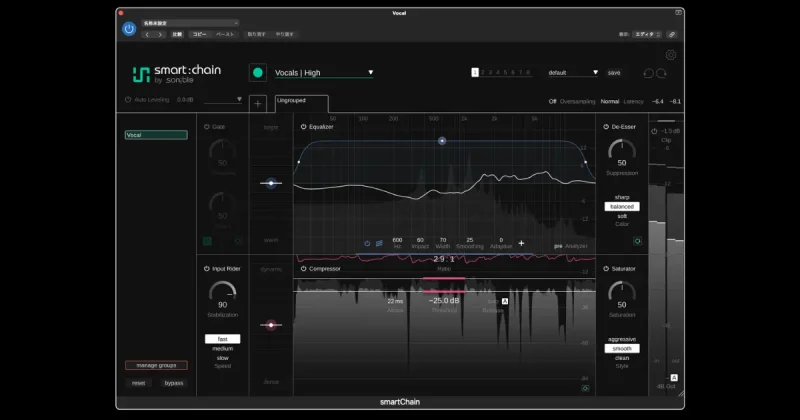Image resolution: width=800 pixels, height=420 pixels.
Task: Toggle the Compressor module power
Action: click(303, 268)
